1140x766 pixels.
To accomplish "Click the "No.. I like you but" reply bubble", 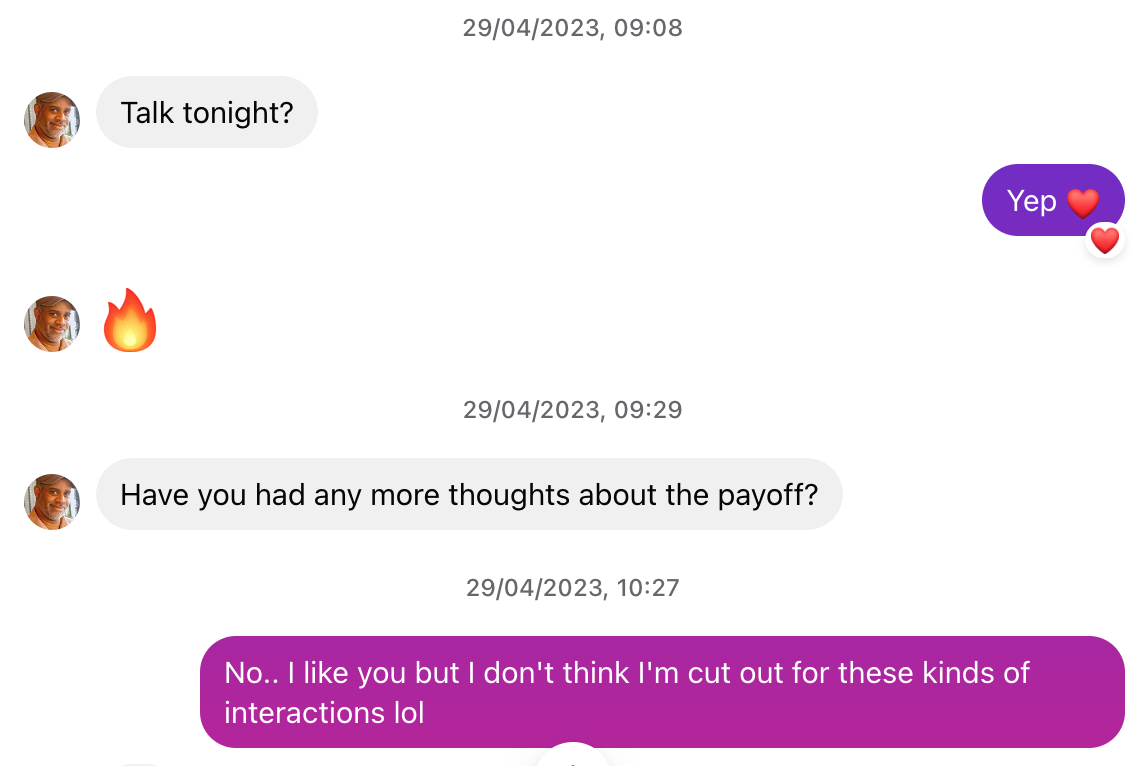I will tap(662, 692).
